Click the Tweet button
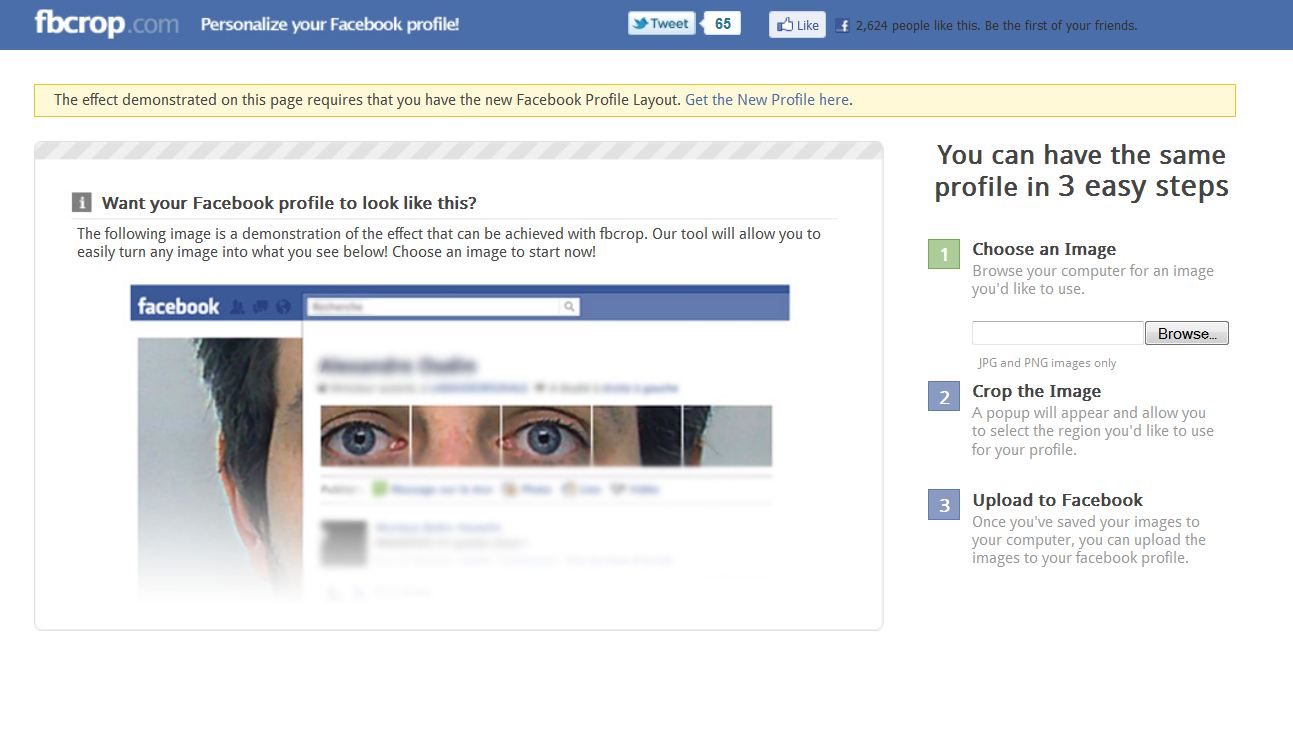This screenshot has height=752, width=1293. pyautogui.click(x=661, y=24)
